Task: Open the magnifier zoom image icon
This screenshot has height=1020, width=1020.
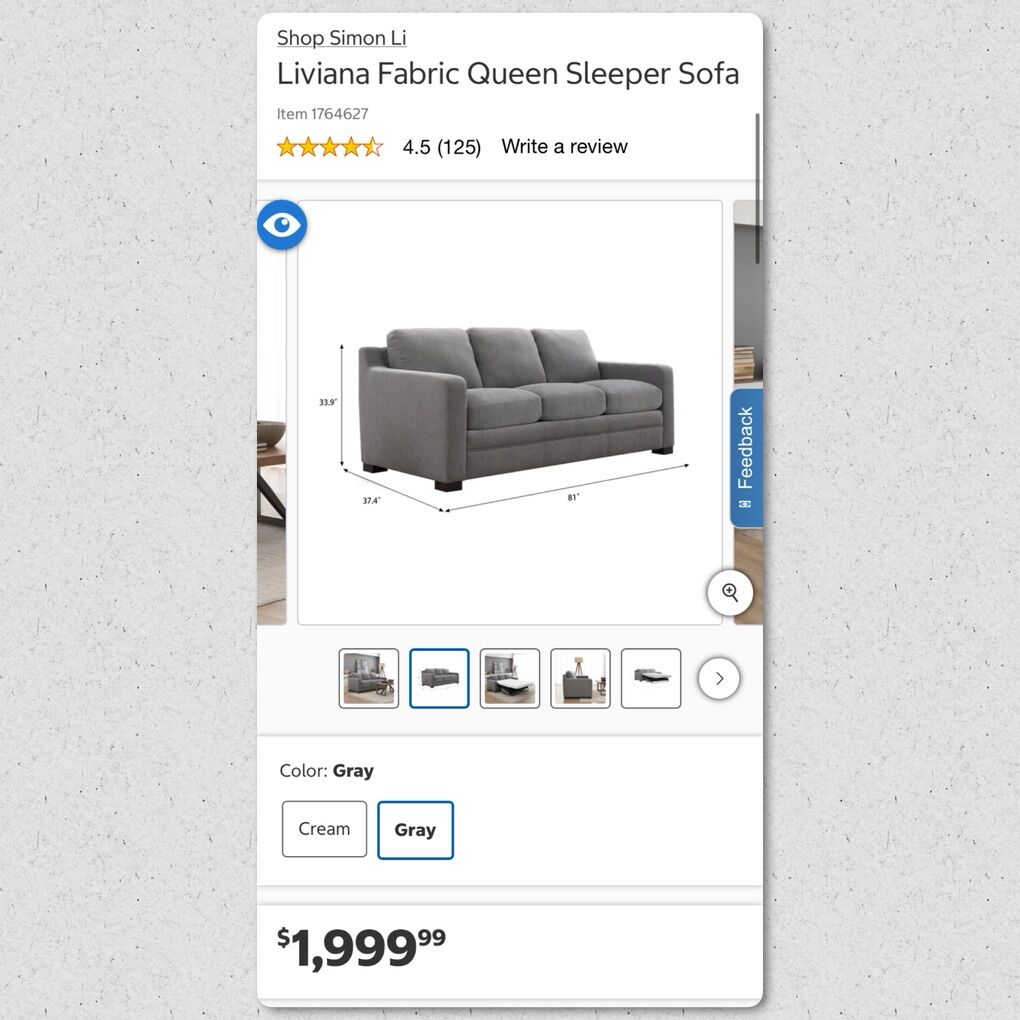Action: [730, 593]
